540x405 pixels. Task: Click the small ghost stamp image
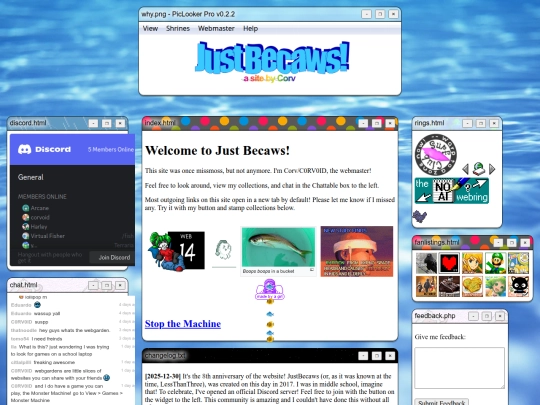224,250
